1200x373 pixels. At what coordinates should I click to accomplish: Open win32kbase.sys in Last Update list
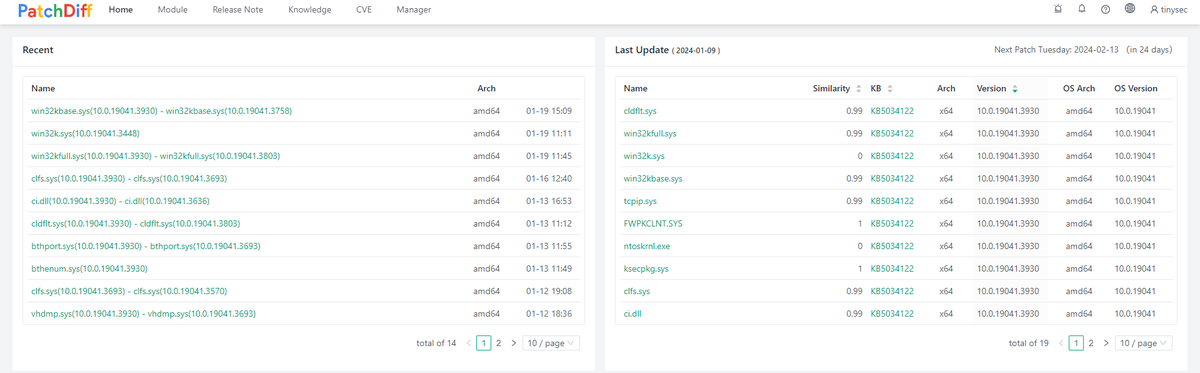tap(653, 178)
